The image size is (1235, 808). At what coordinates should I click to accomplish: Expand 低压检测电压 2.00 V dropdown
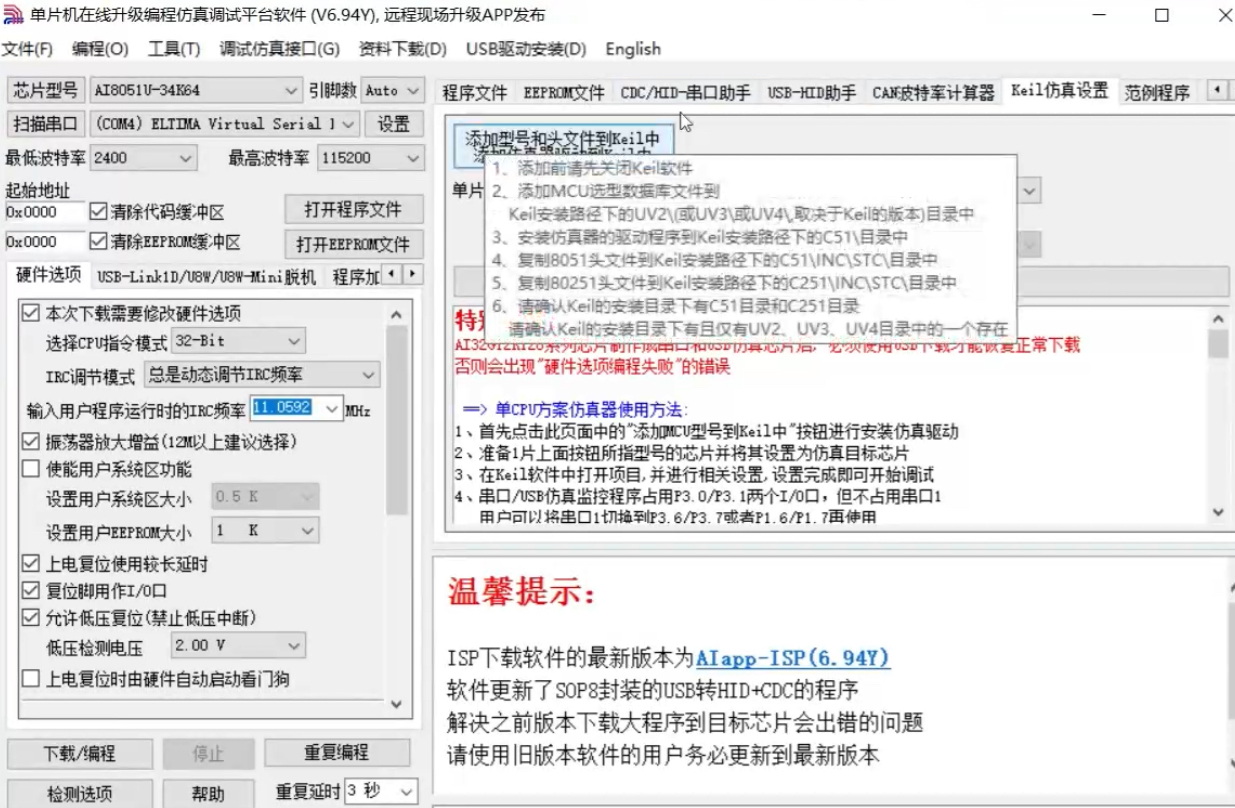(x=293, y=645)
